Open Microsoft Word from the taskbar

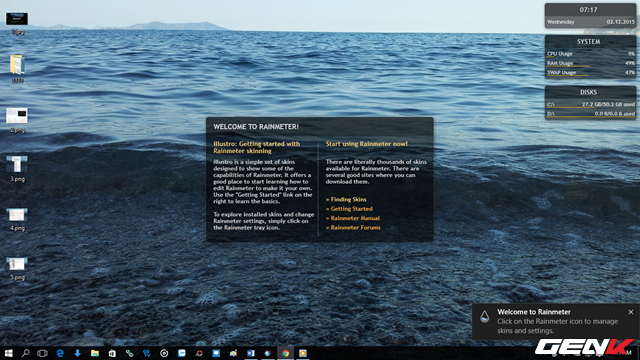(x=251, y=353)
